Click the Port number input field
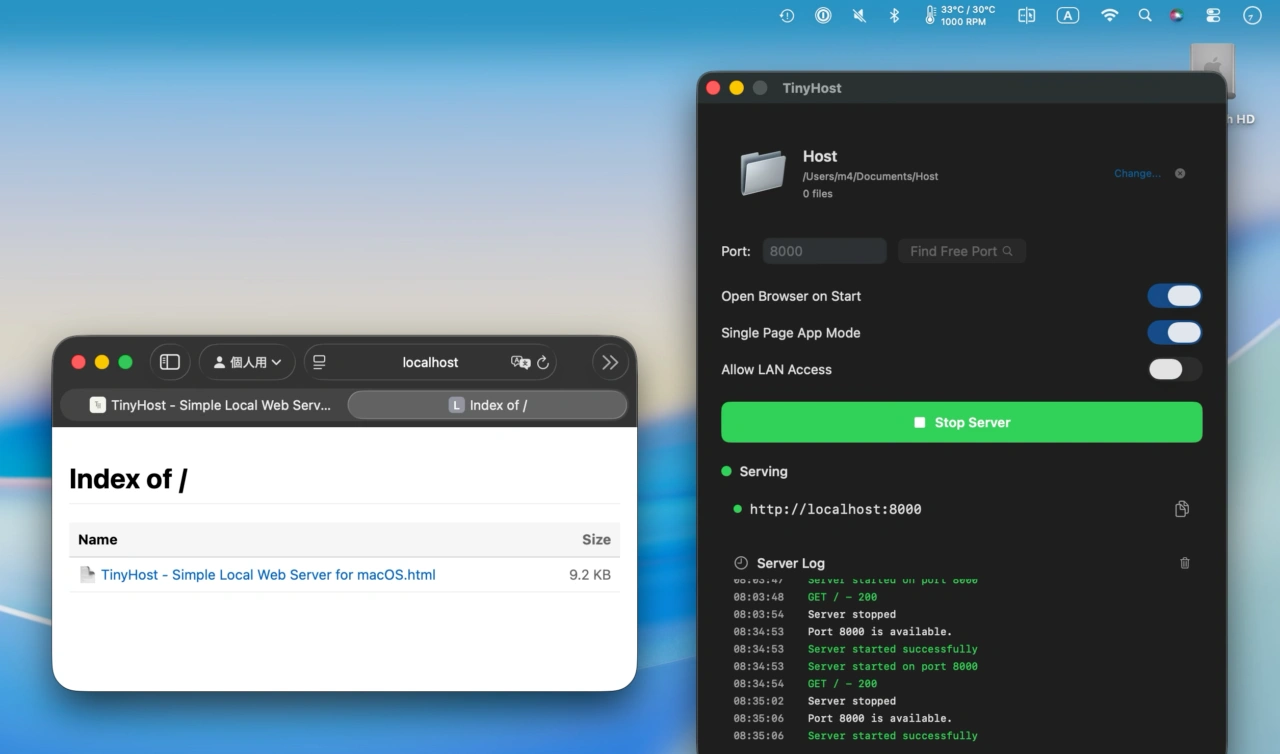The image size is (1280, 754). click(x=823, y=251)
